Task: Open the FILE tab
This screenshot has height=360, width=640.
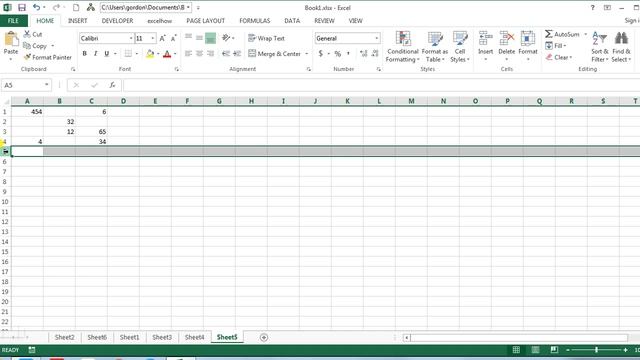Action: point(13,20)
